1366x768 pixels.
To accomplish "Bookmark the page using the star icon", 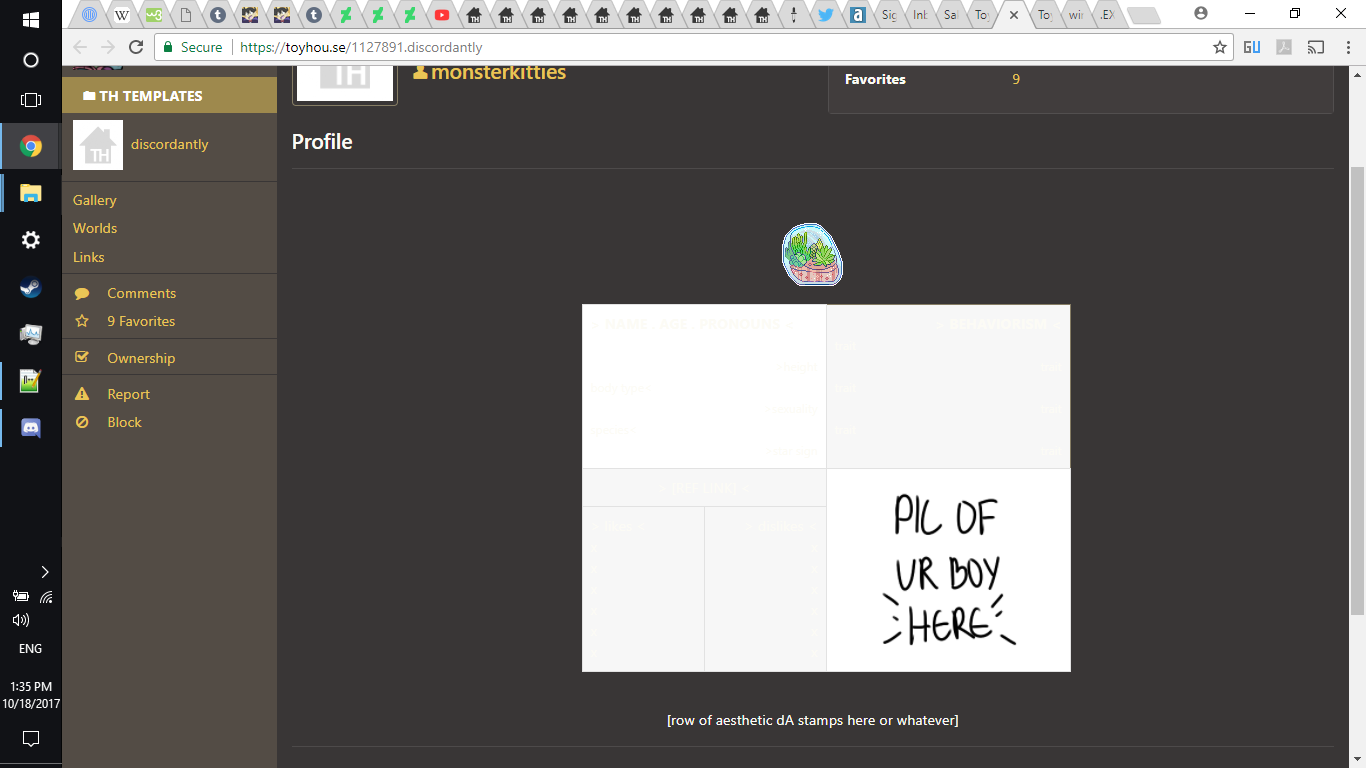I will [1219, 46].
